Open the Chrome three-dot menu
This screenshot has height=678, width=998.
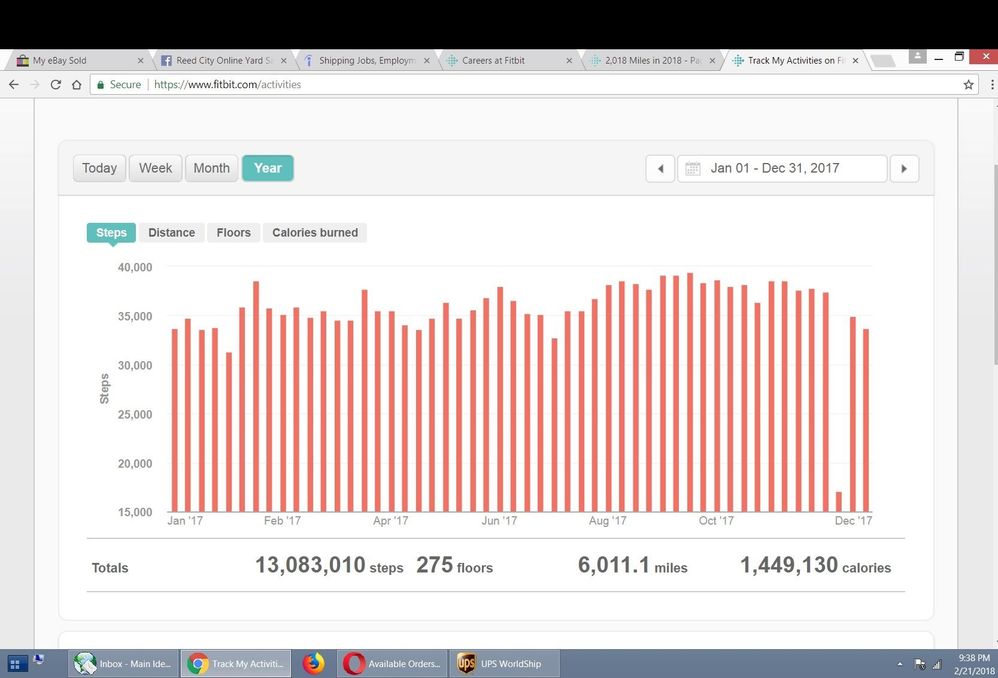point(992,85)
